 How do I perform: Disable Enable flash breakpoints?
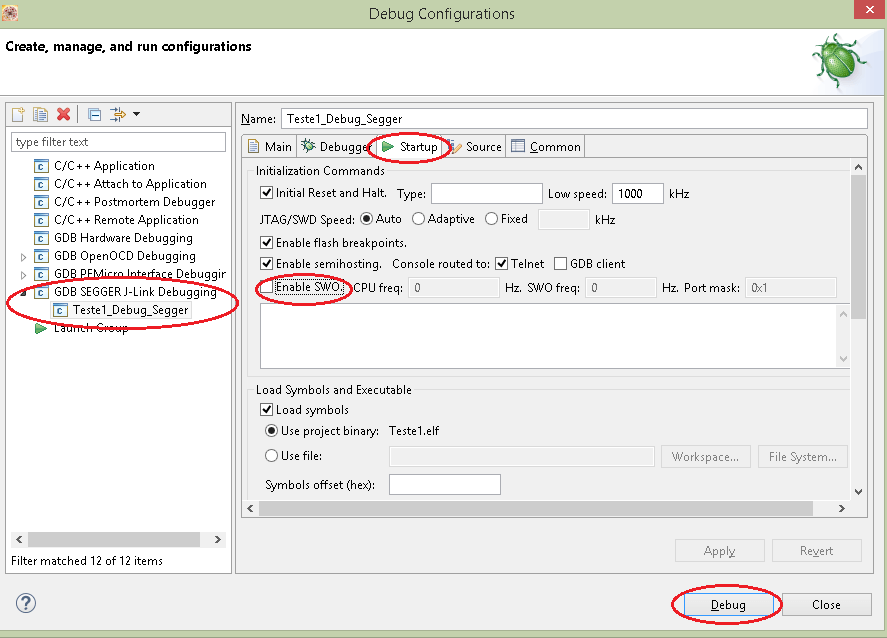[x=265, y=242]
